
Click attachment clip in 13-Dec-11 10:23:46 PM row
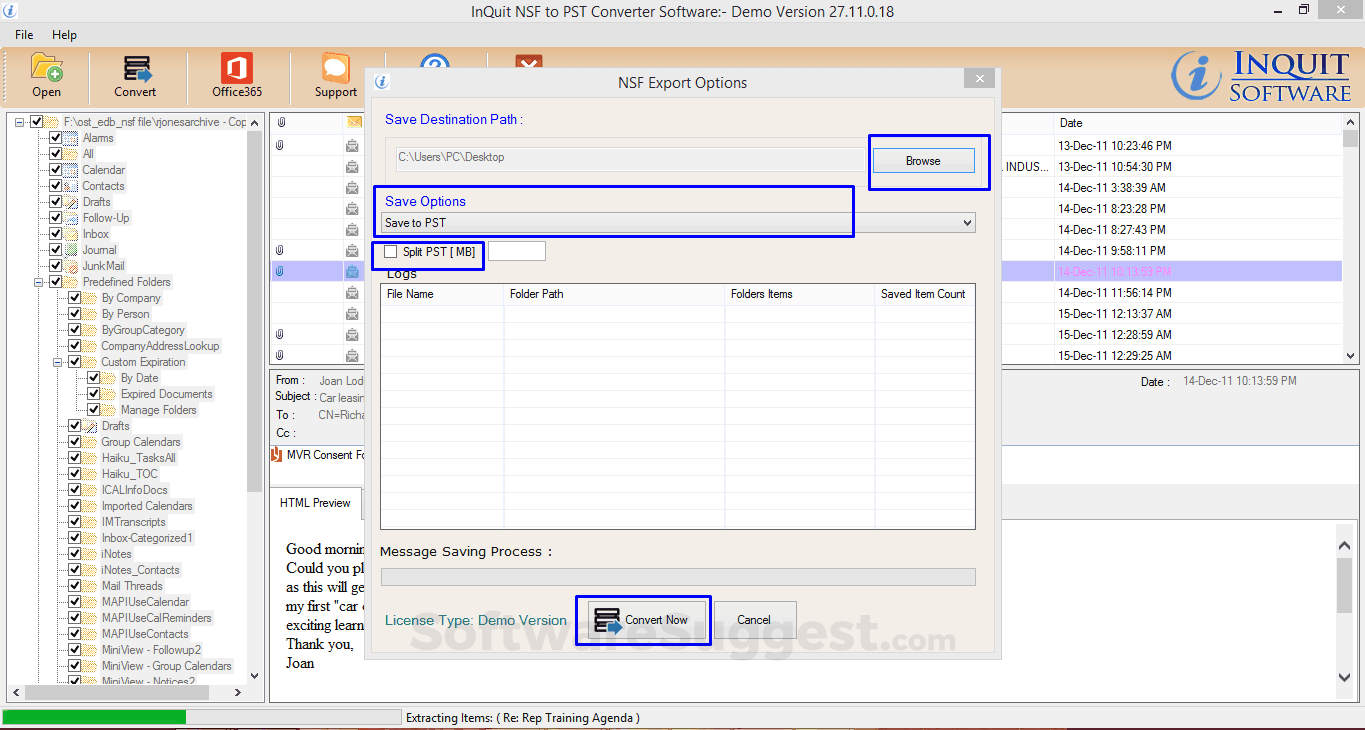pos(281,146)
